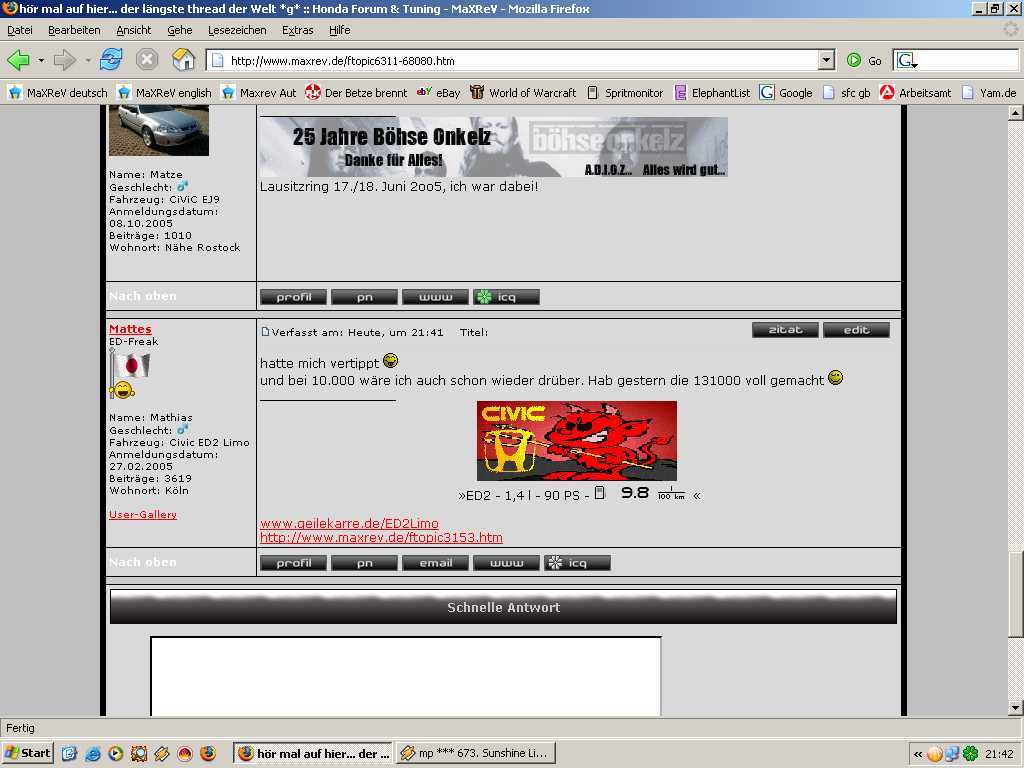Open the Mattes username link
Screen dimensions: 1024x768
[x=131, y=329]
